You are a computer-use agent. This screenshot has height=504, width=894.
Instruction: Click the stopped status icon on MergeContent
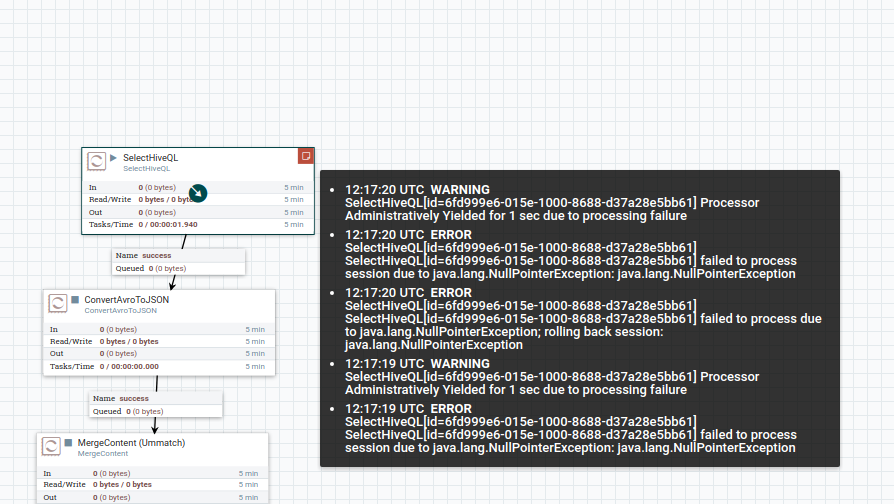pyautogui.click(x=68, y=442)
